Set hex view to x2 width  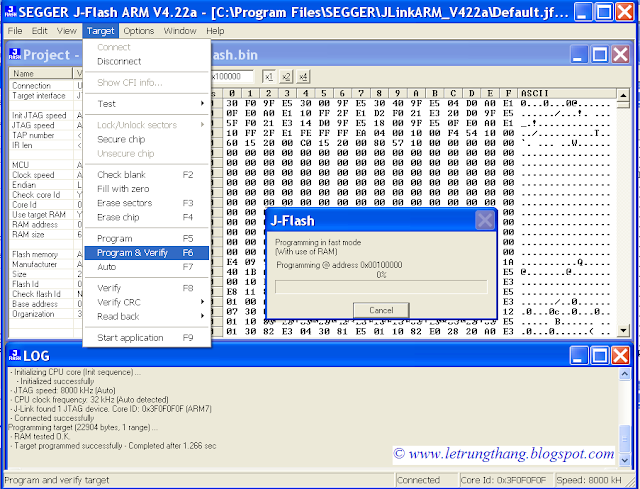[x=286, y=77]
